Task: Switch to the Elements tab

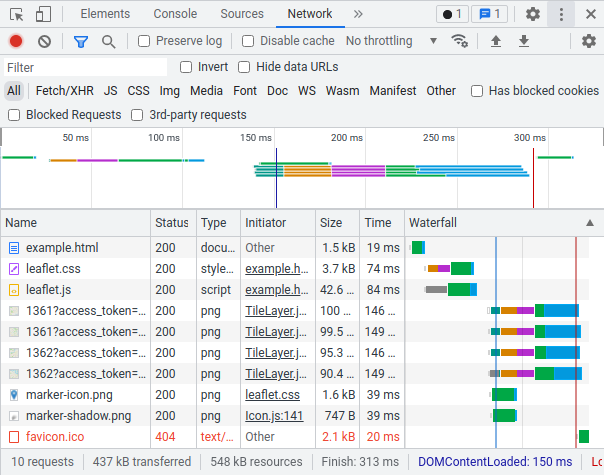Action: [105, 14]
